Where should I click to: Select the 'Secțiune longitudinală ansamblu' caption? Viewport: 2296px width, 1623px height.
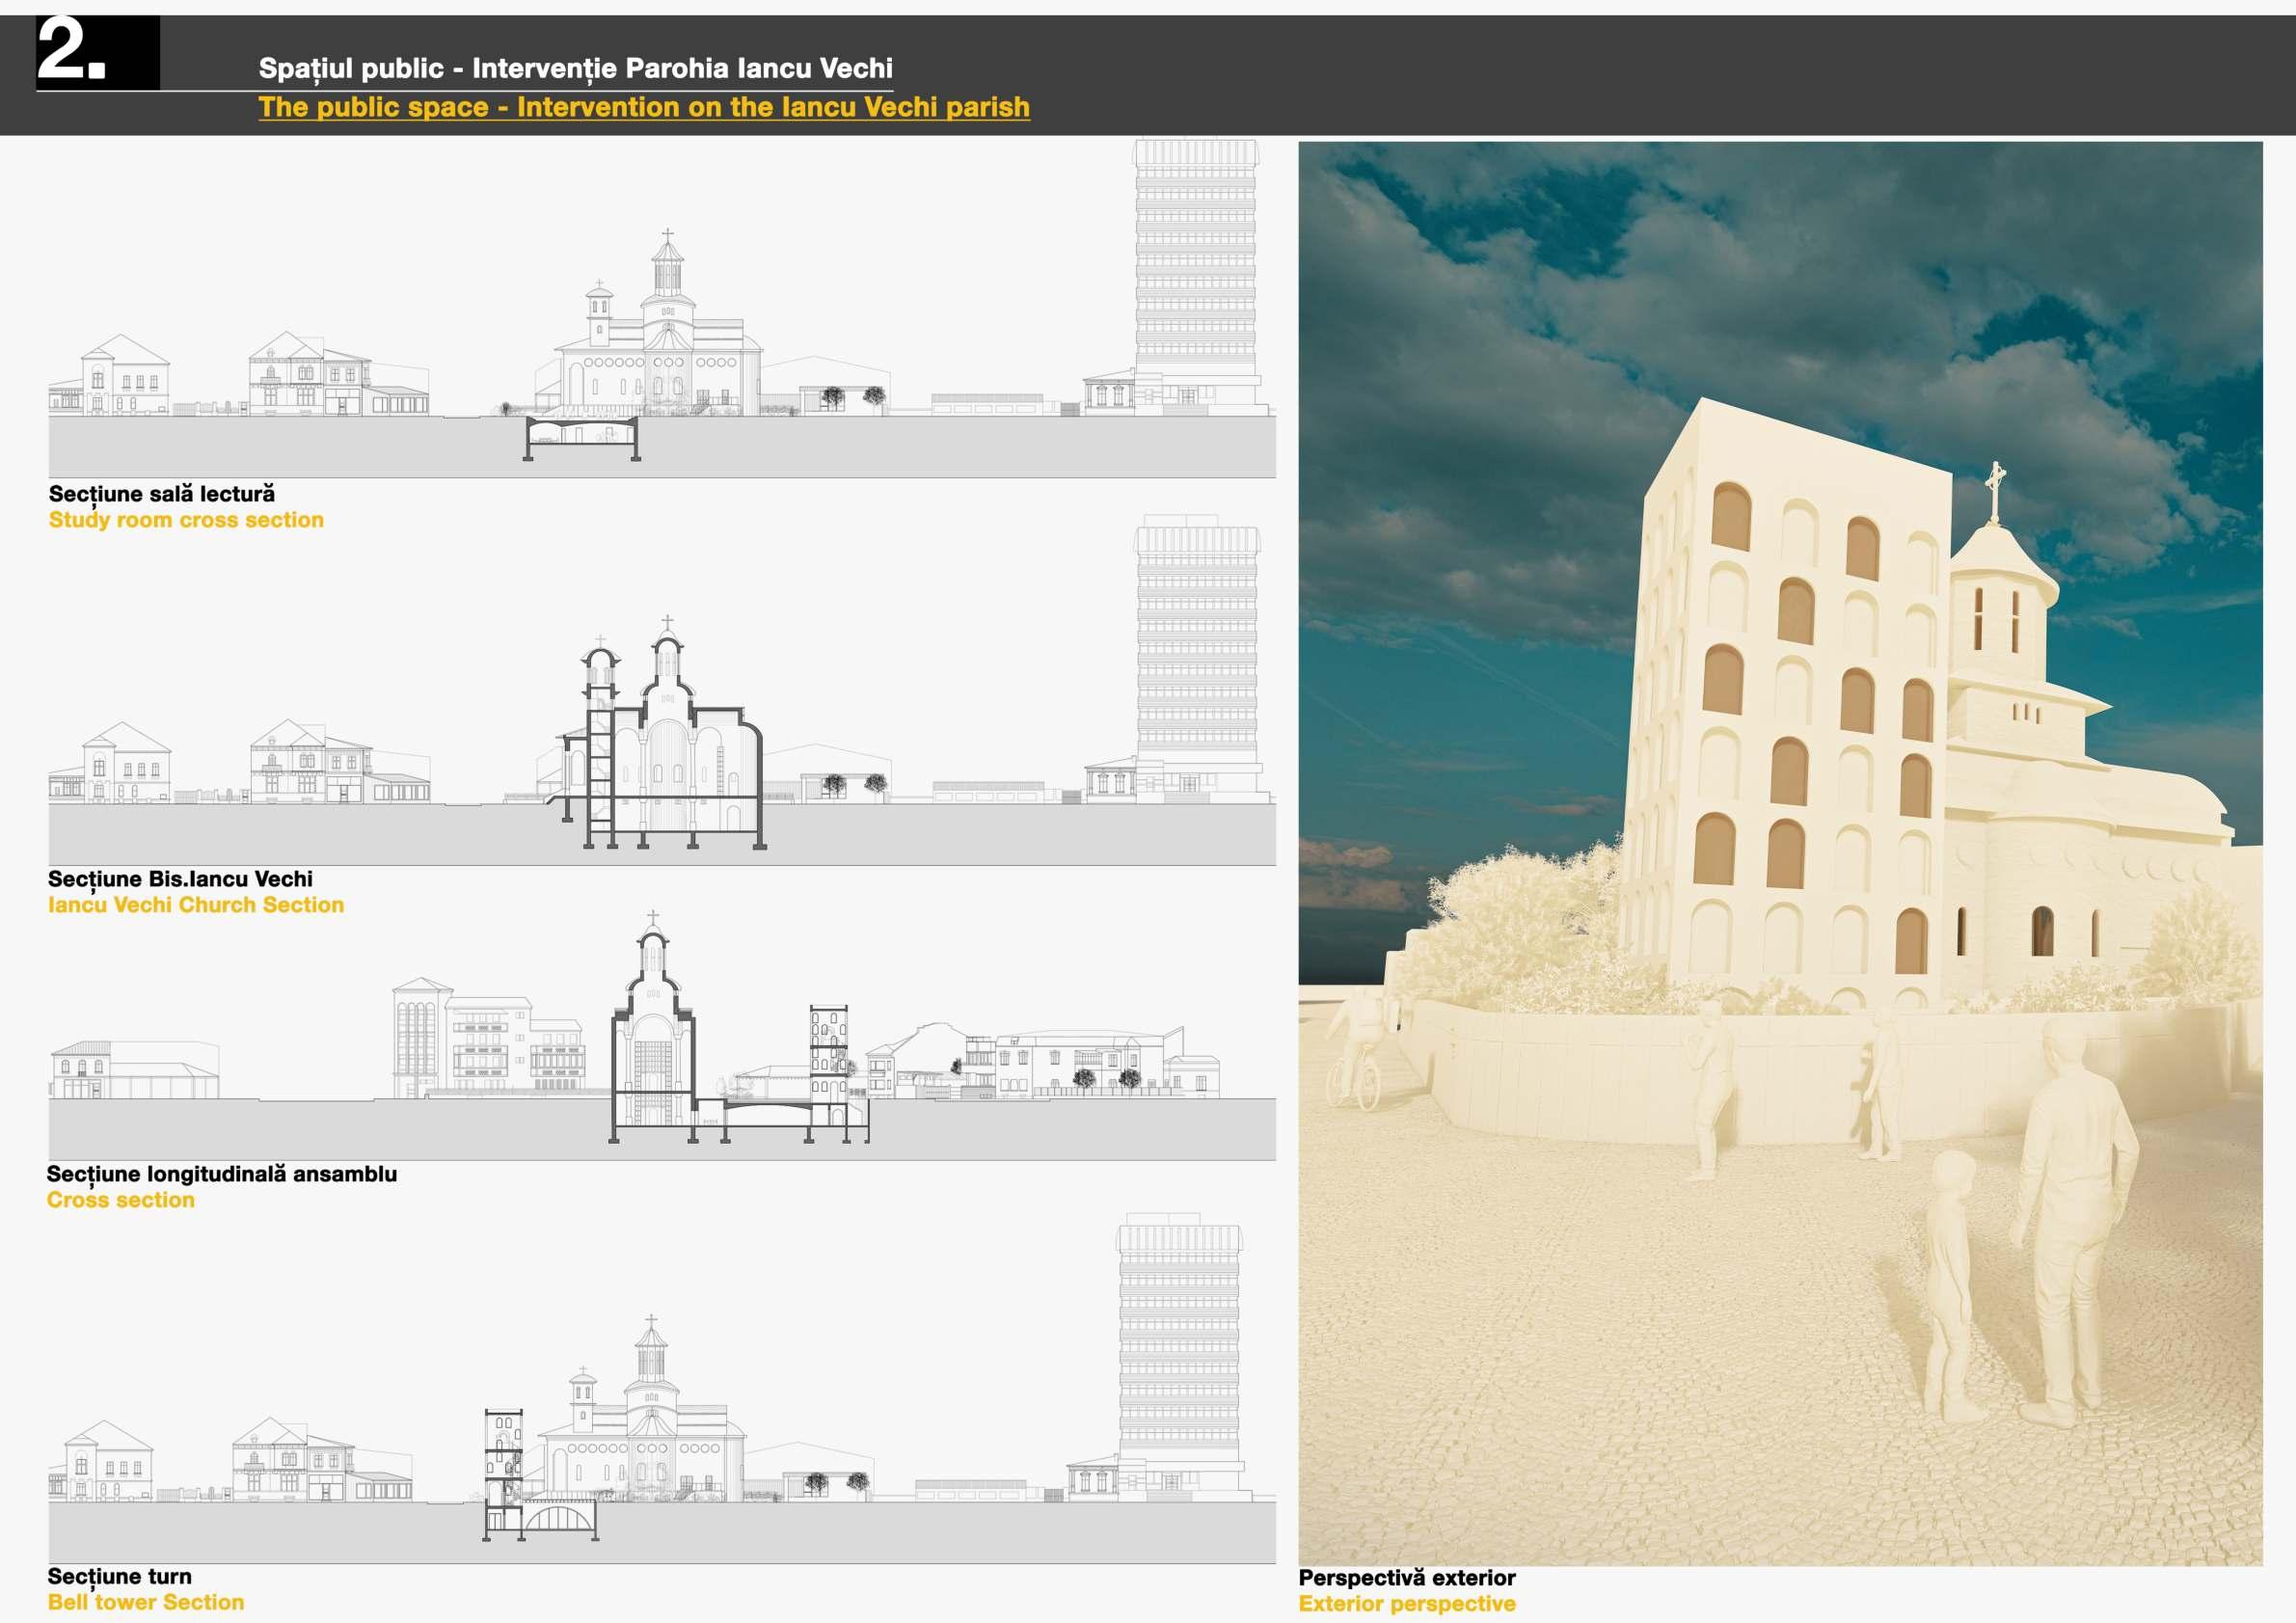(x=222, y=1174)
